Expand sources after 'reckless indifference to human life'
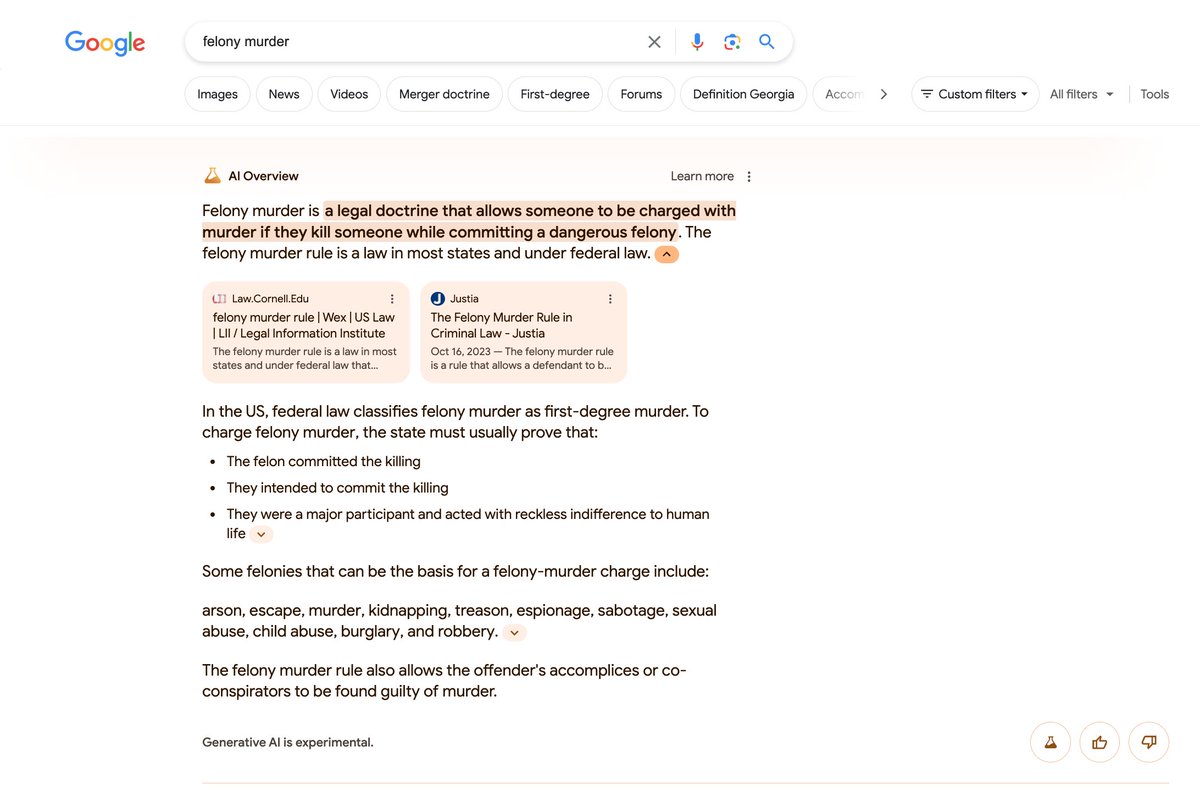 click(x=261, y=535)
